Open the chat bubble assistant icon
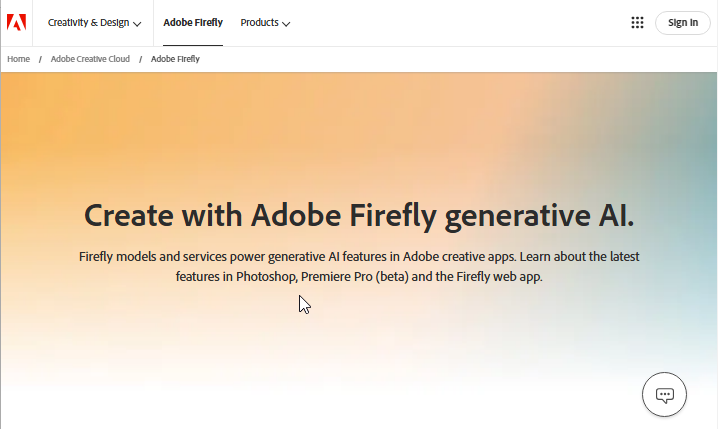 (x=664, y=395)
